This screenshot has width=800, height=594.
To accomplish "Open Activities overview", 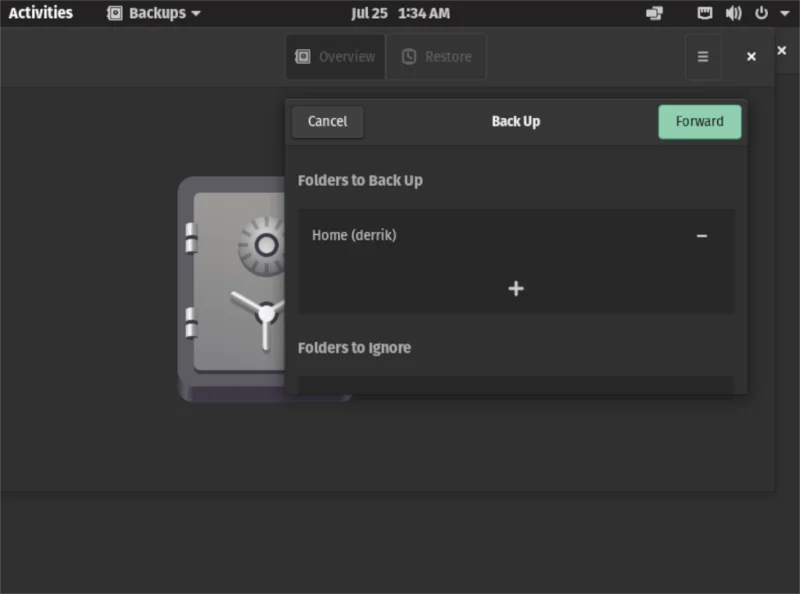I will pos(41,13).
